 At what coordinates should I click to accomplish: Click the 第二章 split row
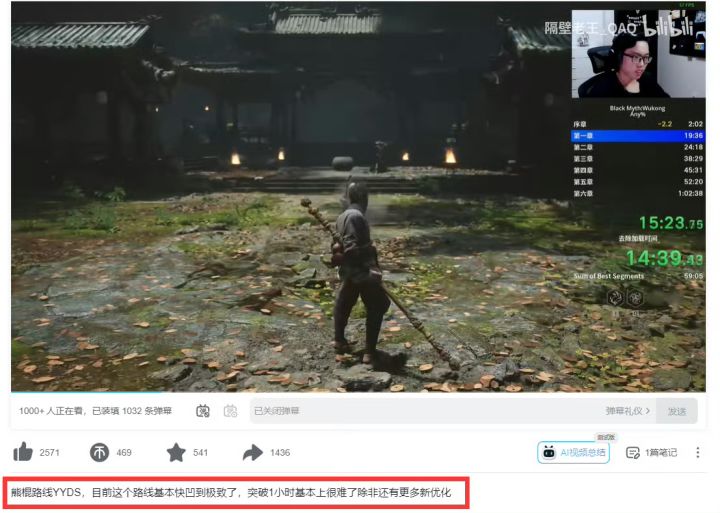click(x=638, y=147)
